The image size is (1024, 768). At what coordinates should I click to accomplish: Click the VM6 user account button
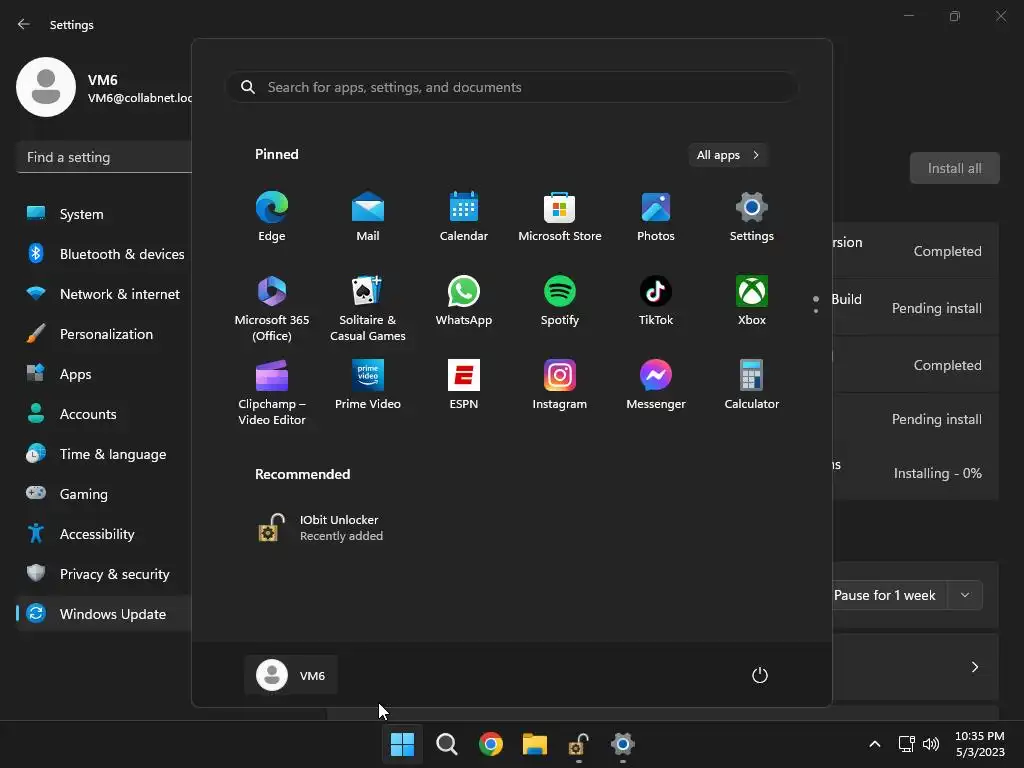291,675
